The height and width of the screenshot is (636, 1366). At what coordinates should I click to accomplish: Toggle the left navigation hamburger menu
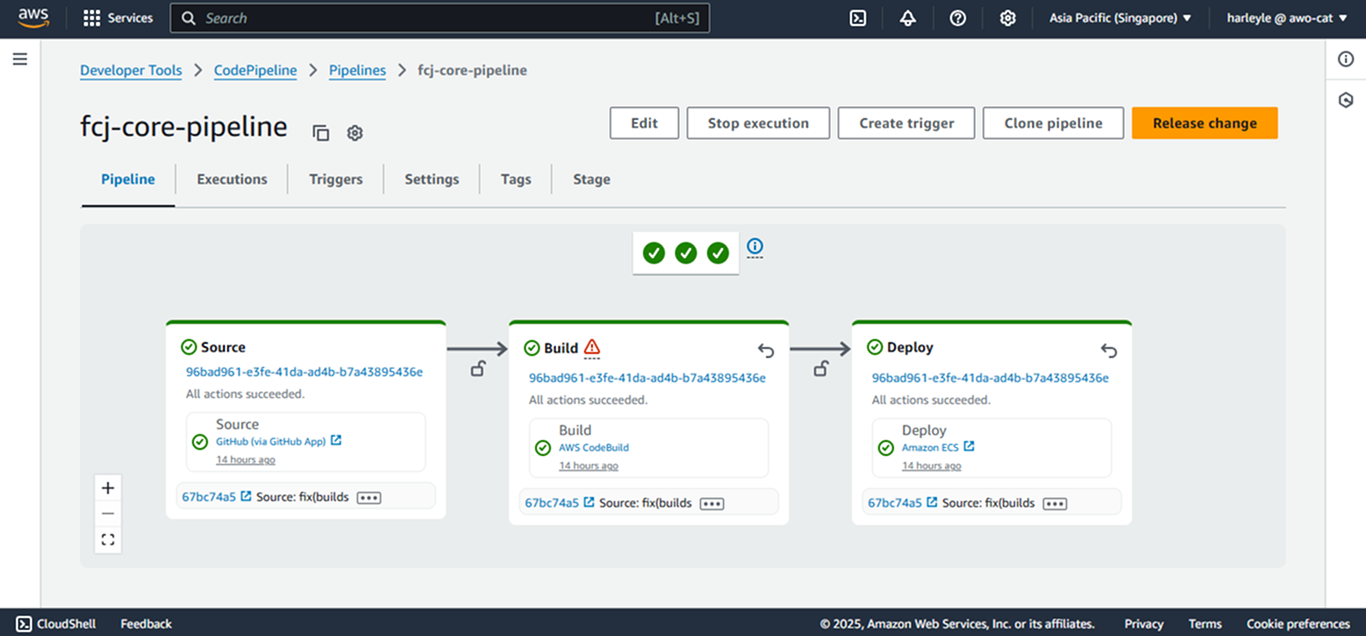click(20, 59)
